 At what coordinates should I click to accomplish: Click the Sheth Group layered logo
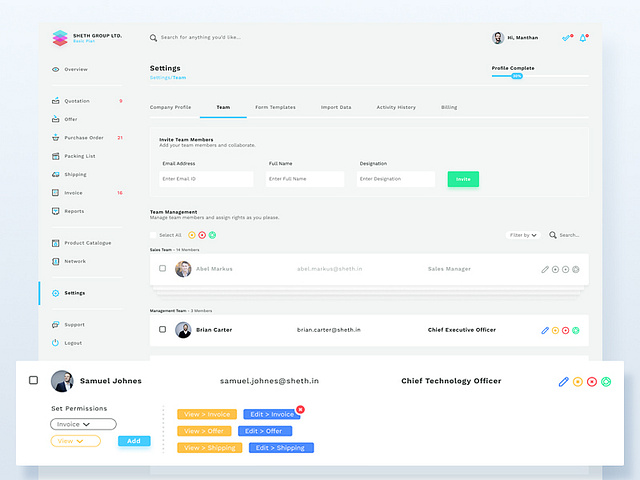click(x=60, y=38)
